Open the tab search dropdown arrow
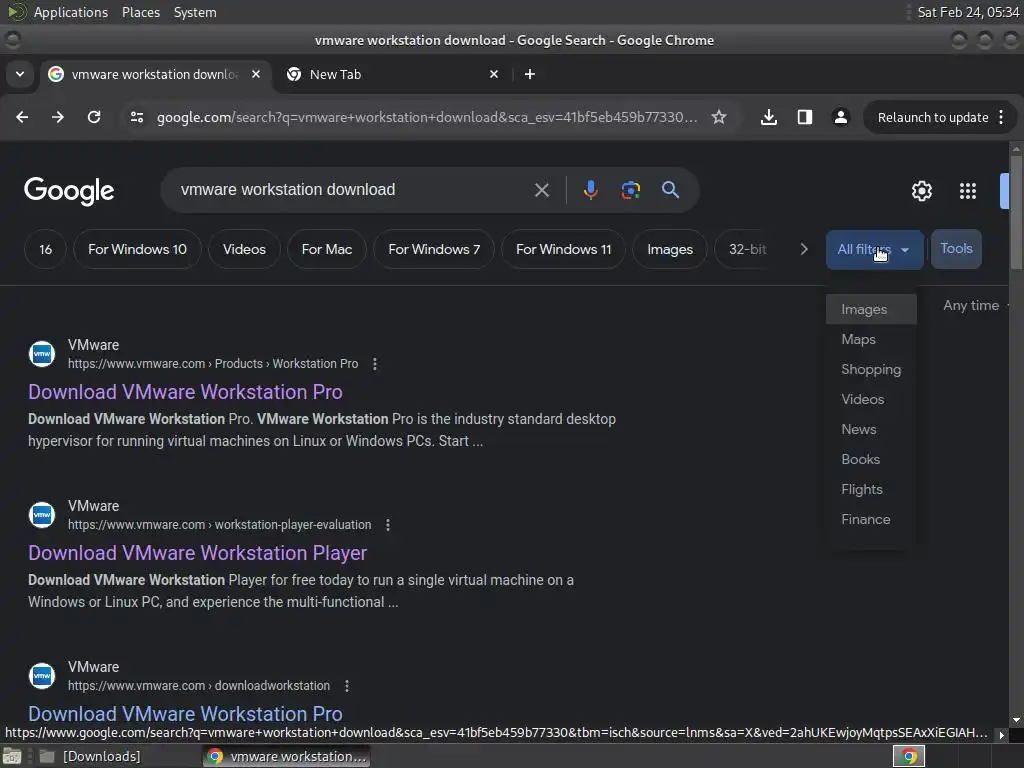Image resolution: width=1024 pixels, height=768 pixels. coord(20,74)
